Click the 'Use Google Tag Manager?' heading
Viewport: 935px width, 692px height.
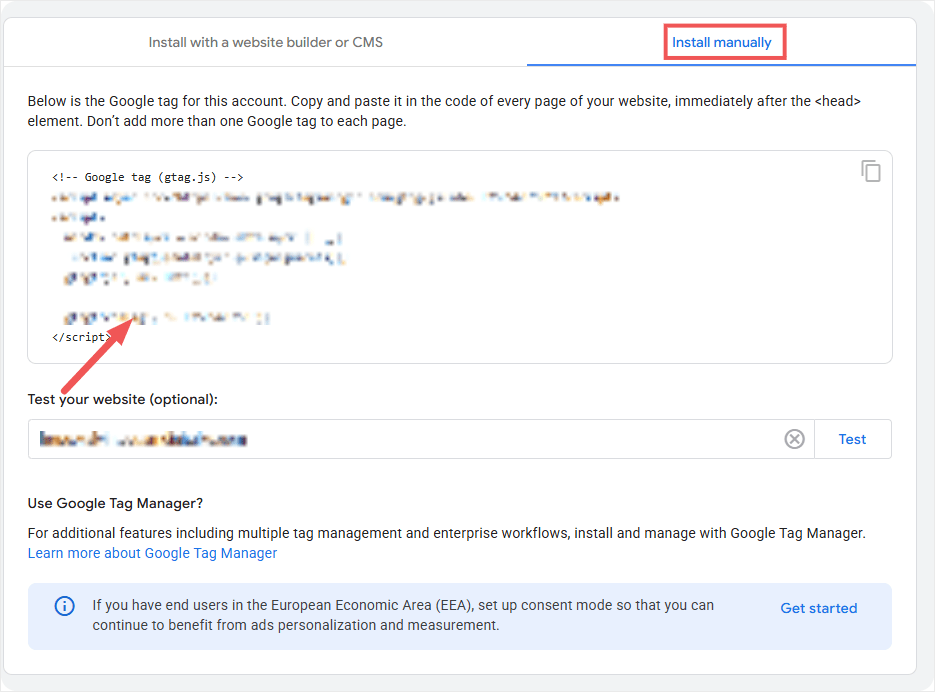click(x=115, y=503)
